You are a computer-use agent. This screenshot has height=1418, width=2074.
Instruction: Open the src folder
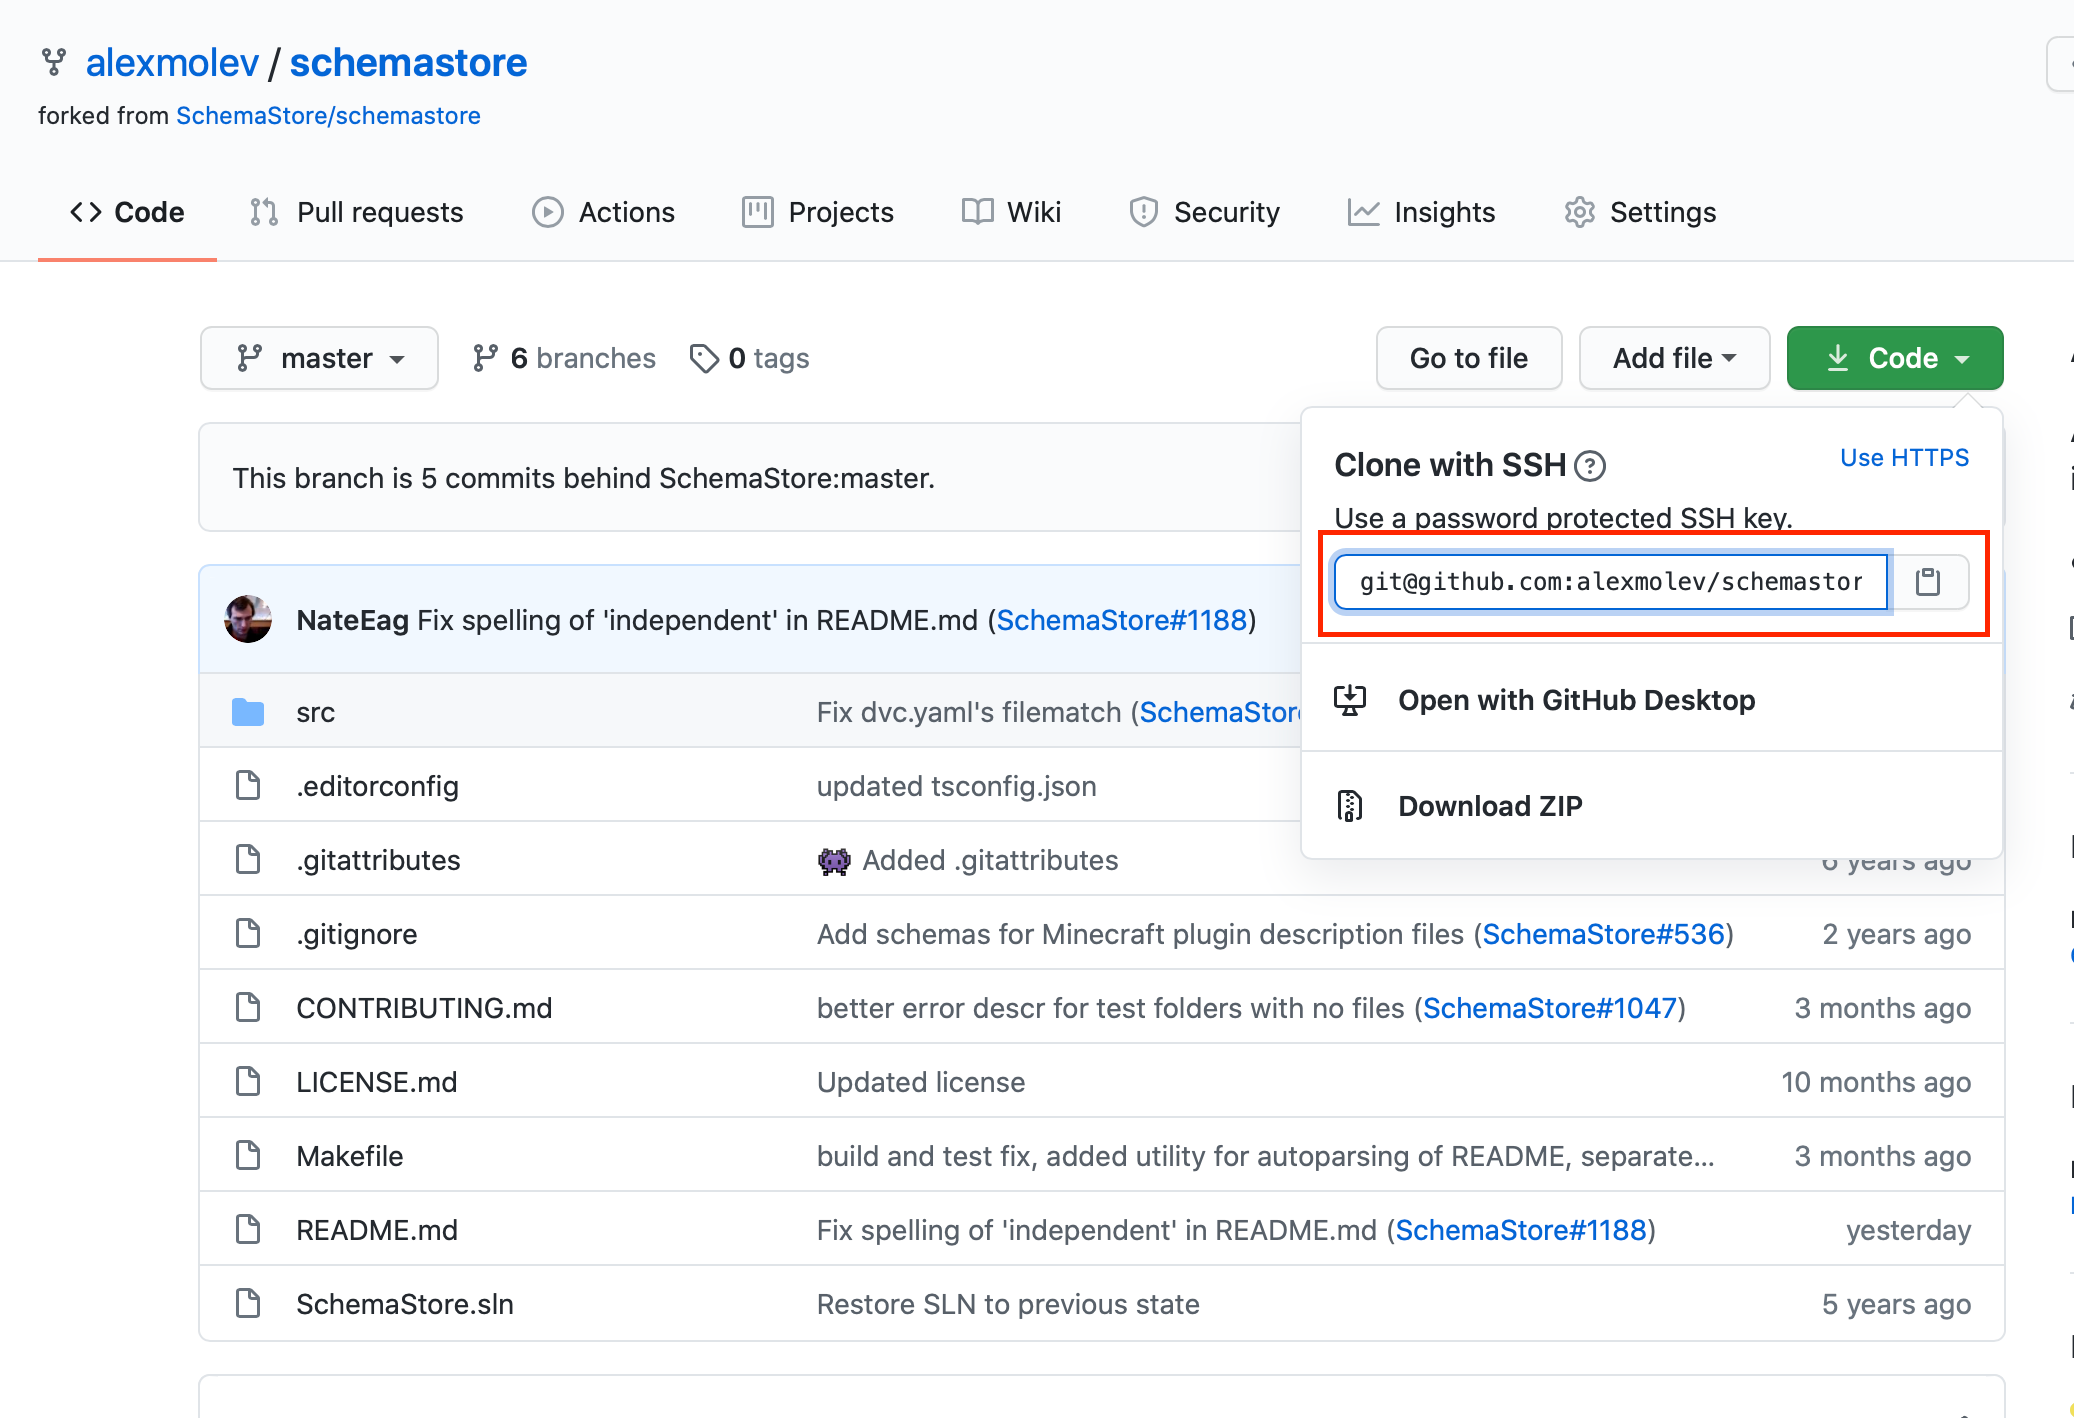pos(315,712)
